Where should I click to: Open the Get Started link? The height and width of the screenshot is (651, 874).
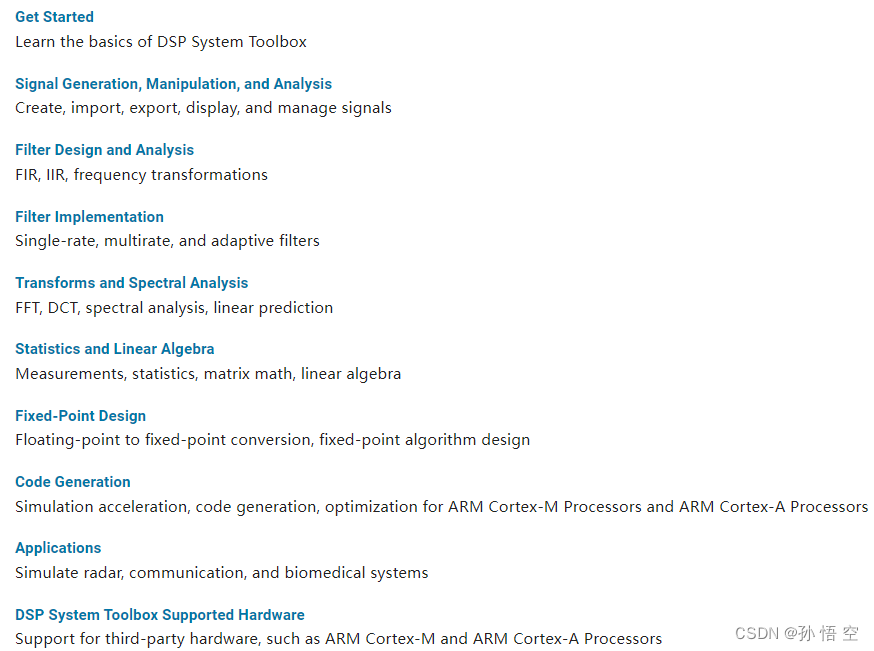[x=54, y=17]
